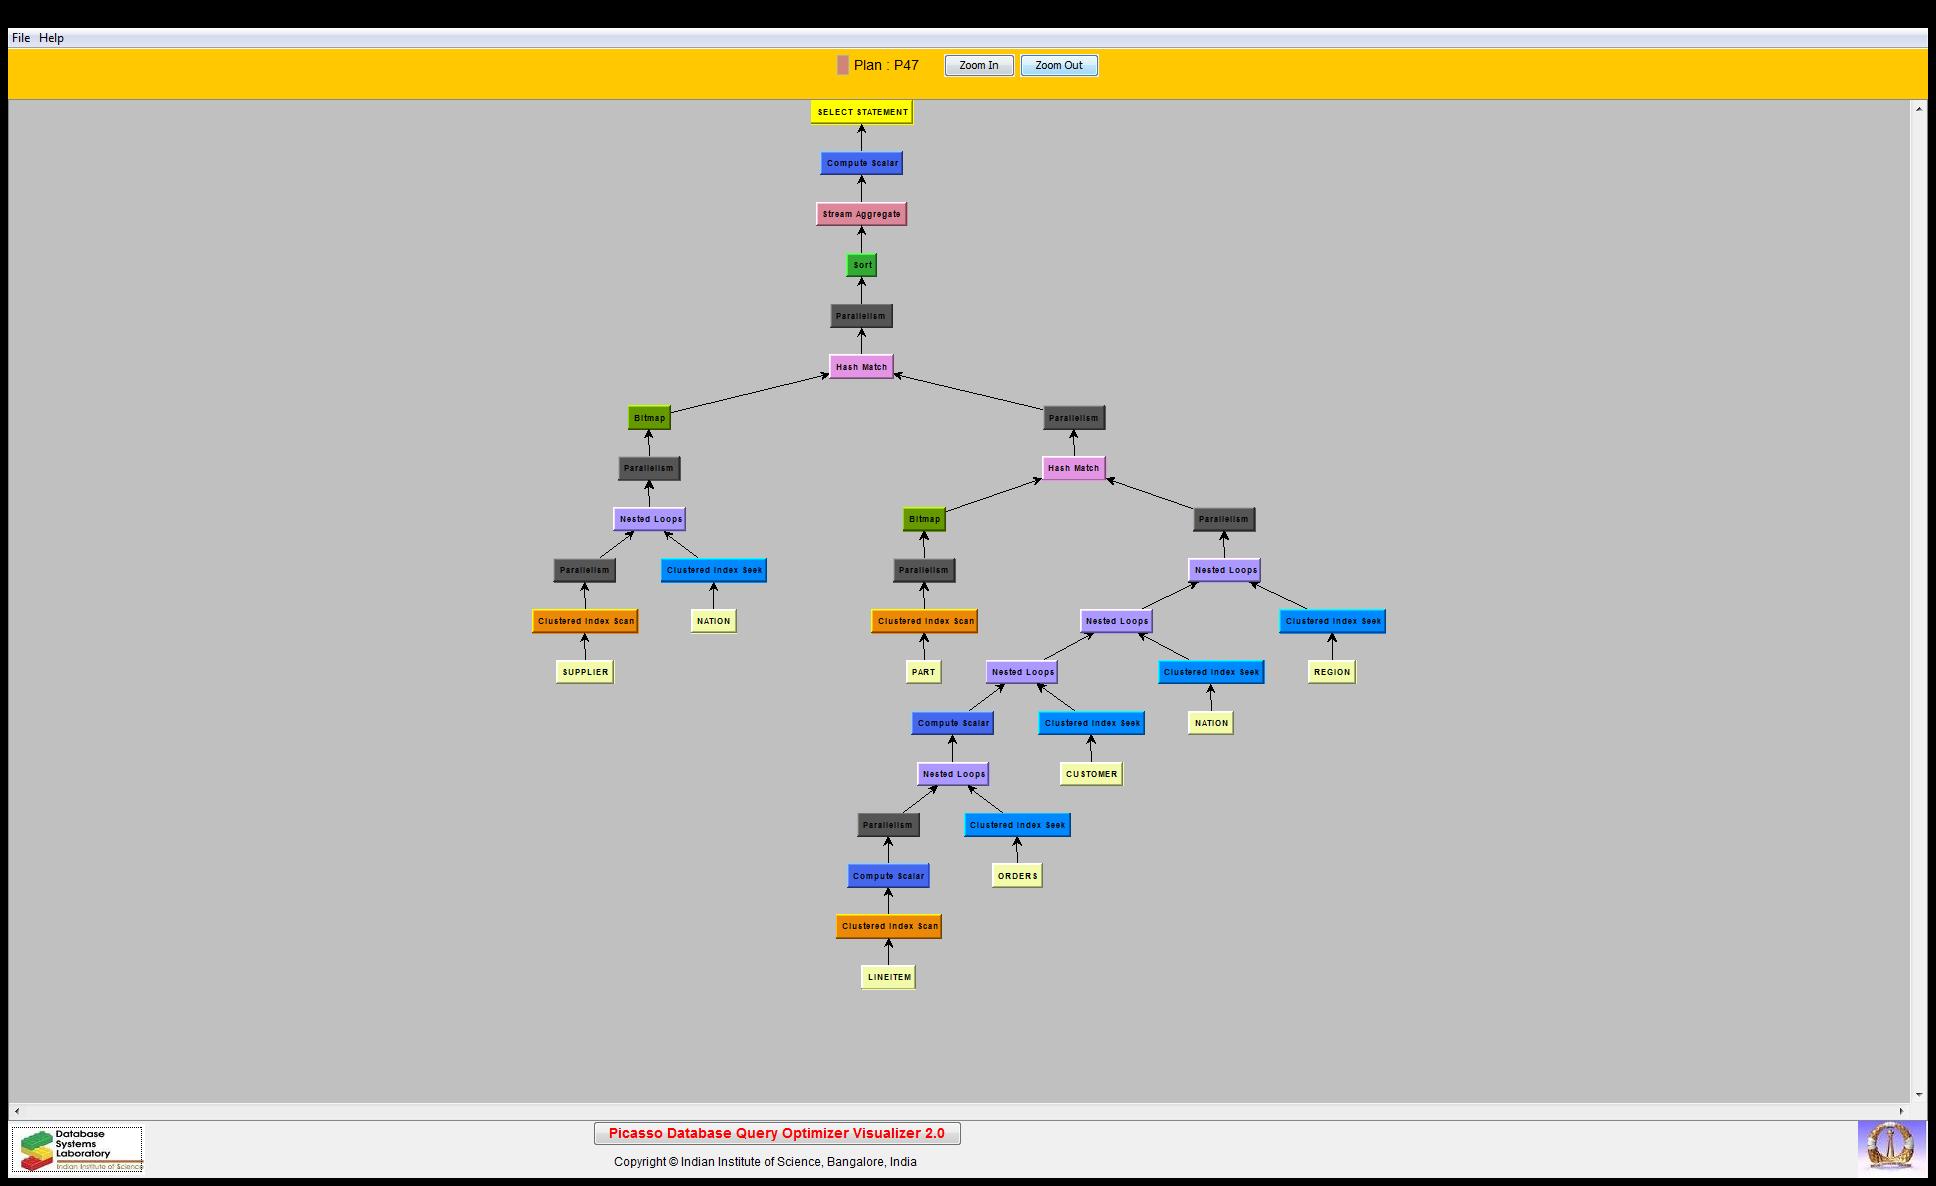Click the plan P47 color swatch
This screenshot has width=1936, height=1186.
843,65
